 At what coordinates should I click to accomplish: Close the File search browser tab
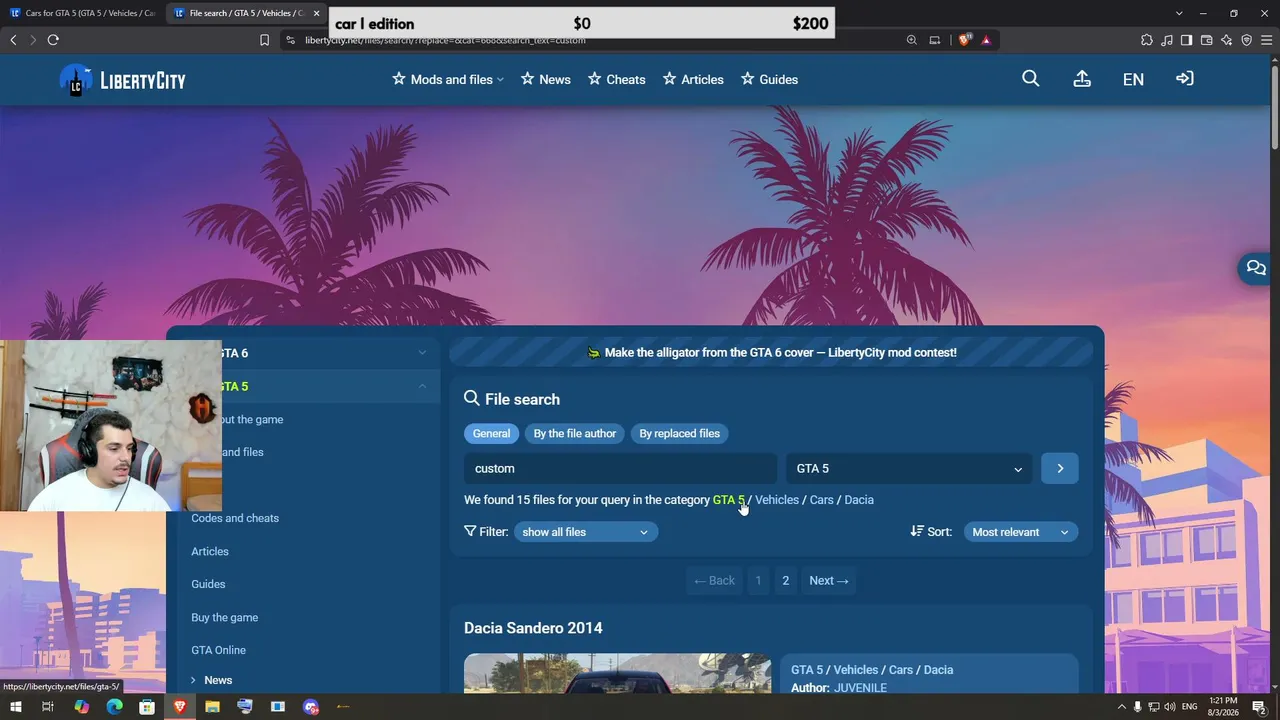316,13
